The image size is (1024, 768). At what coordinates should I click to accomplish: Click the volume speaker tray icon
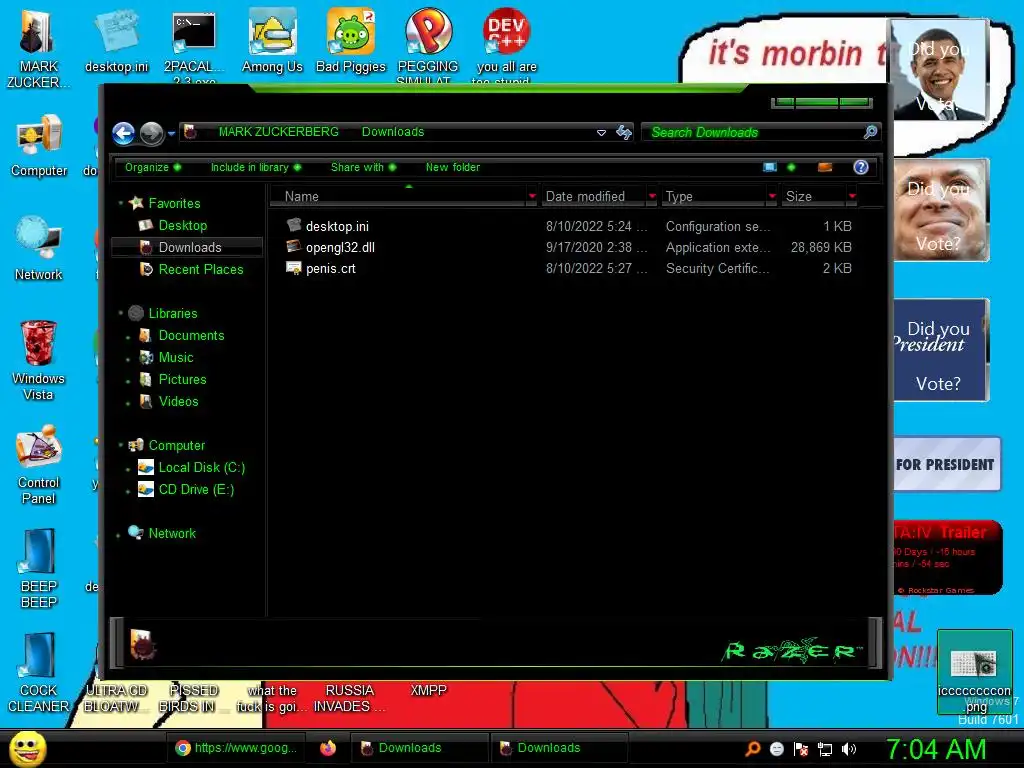click(848, 749)
